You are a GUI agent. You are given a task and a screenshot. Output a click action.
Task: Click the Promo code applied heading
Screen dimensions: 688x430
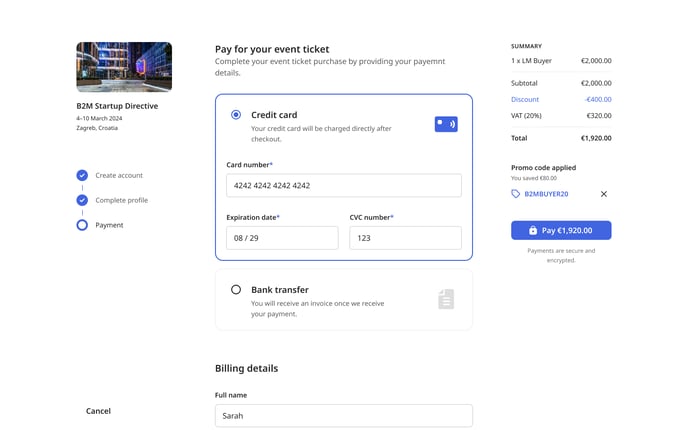coord(543,168)
